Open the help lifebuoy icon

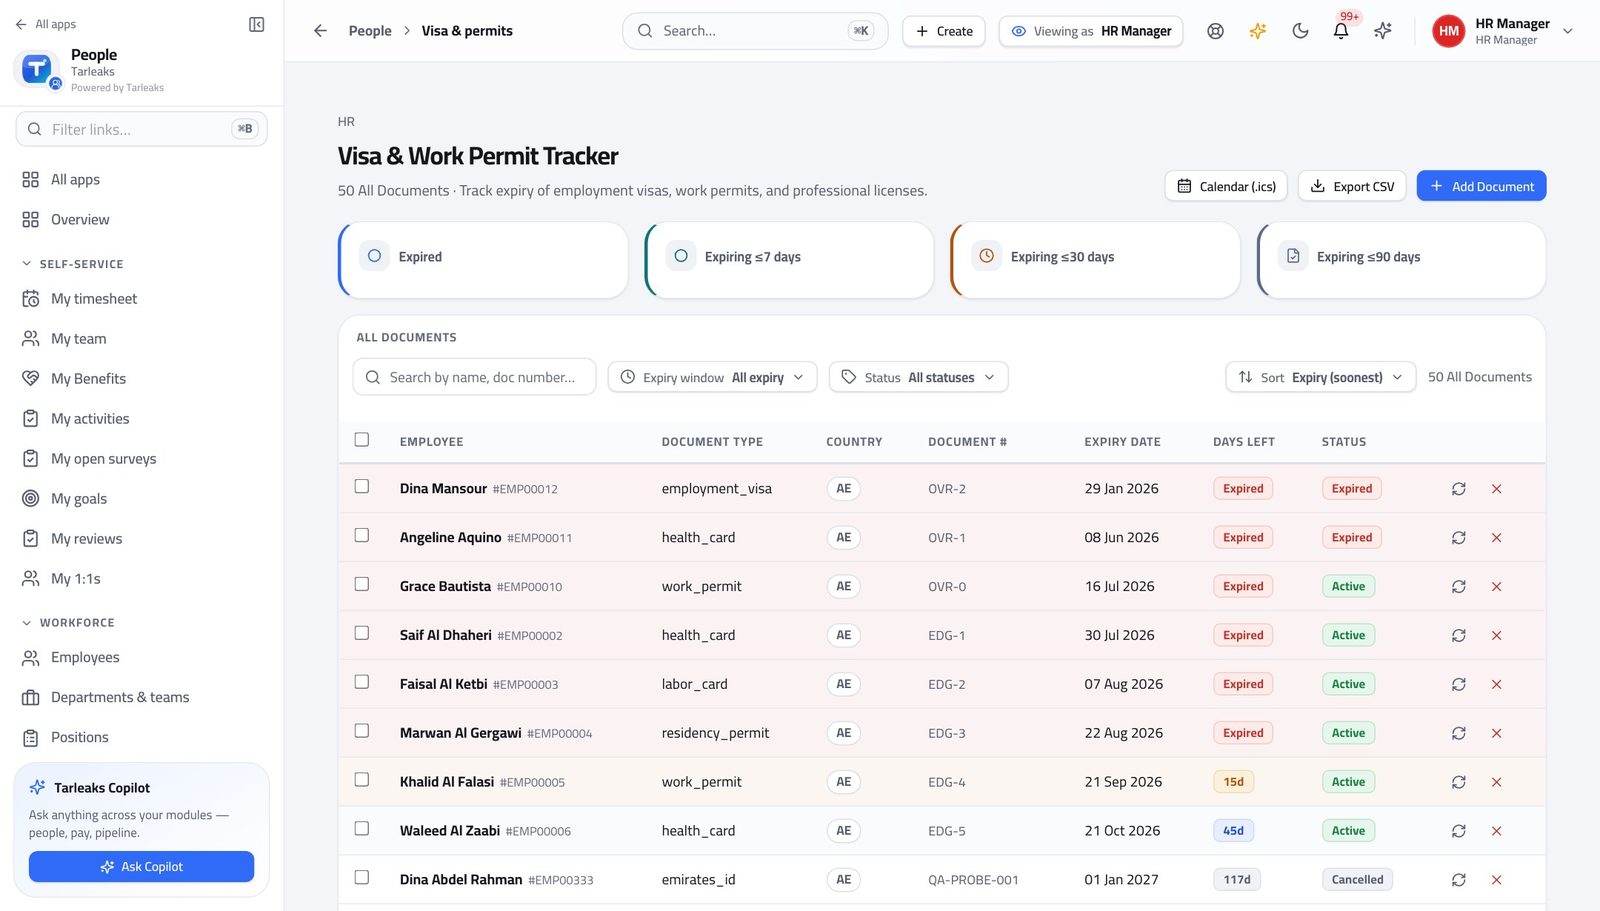pos(1215,31)
